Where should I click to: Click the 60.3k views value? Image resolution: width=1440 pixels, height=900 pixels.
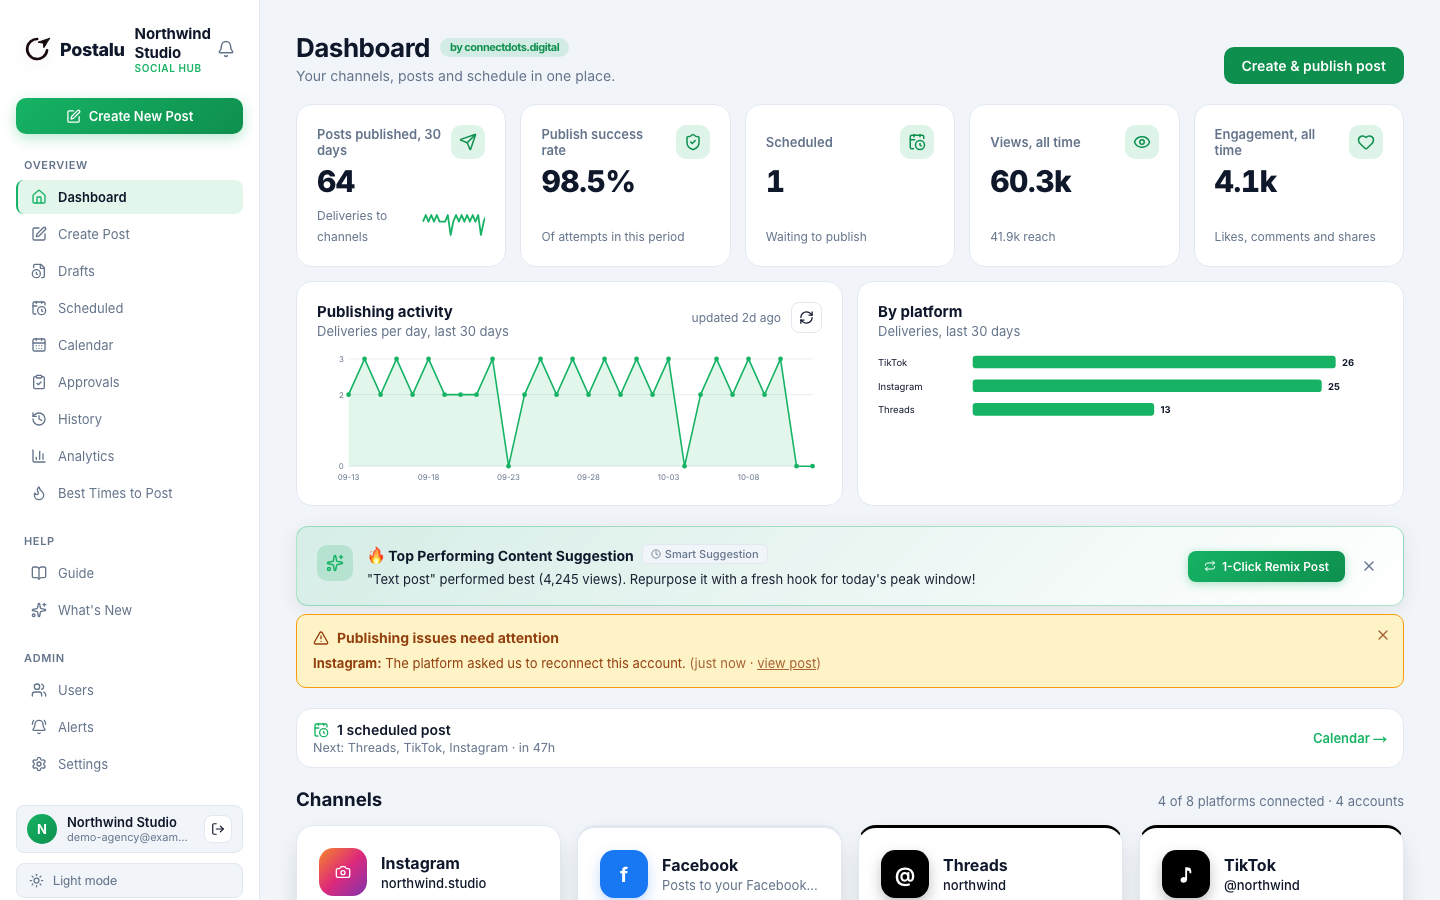tap(1031, 182)
